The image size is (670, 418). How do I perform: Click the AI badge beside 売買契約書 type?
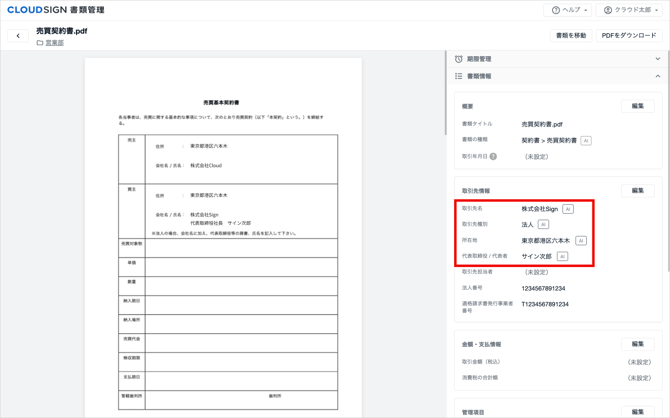(586, 141)
